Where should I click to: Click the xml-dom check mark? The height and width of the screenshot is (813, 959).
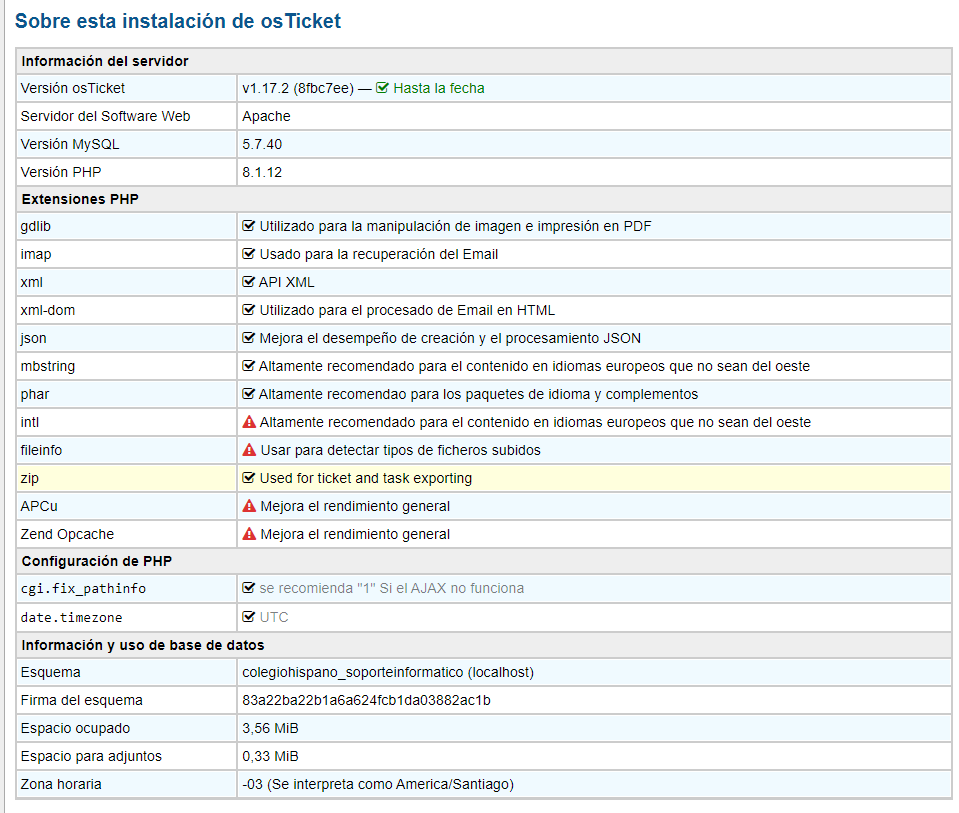(x=249, y=310)
